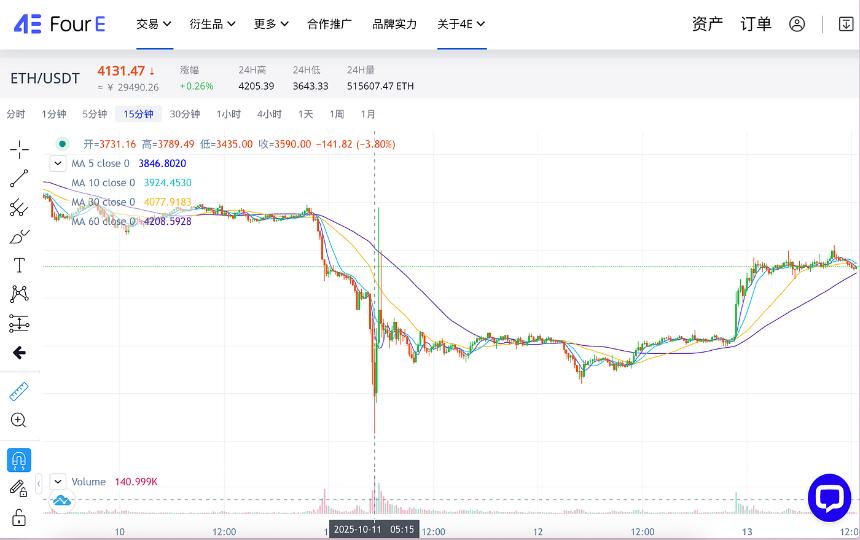Viewport: 860px width, 540px height.
Task: Choose the brush drawing tool
Action: point(19,237)
